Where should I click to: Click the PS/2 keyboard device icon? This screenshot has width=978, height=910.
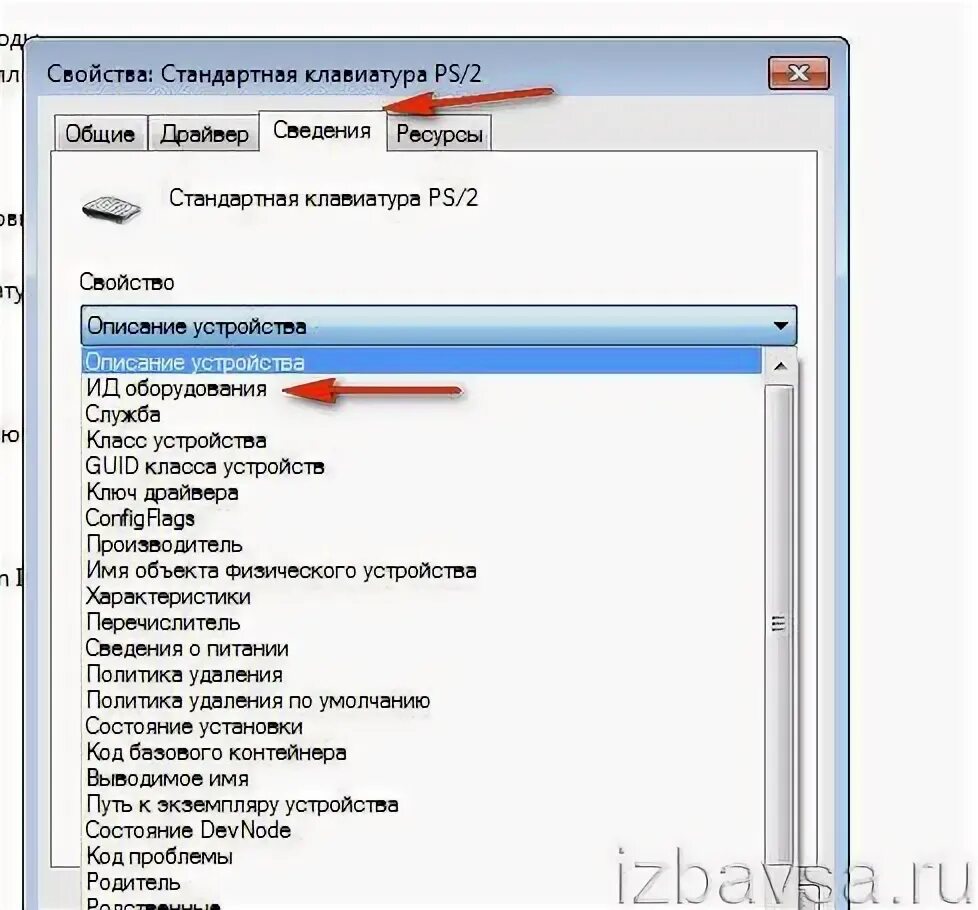(112, 207)
